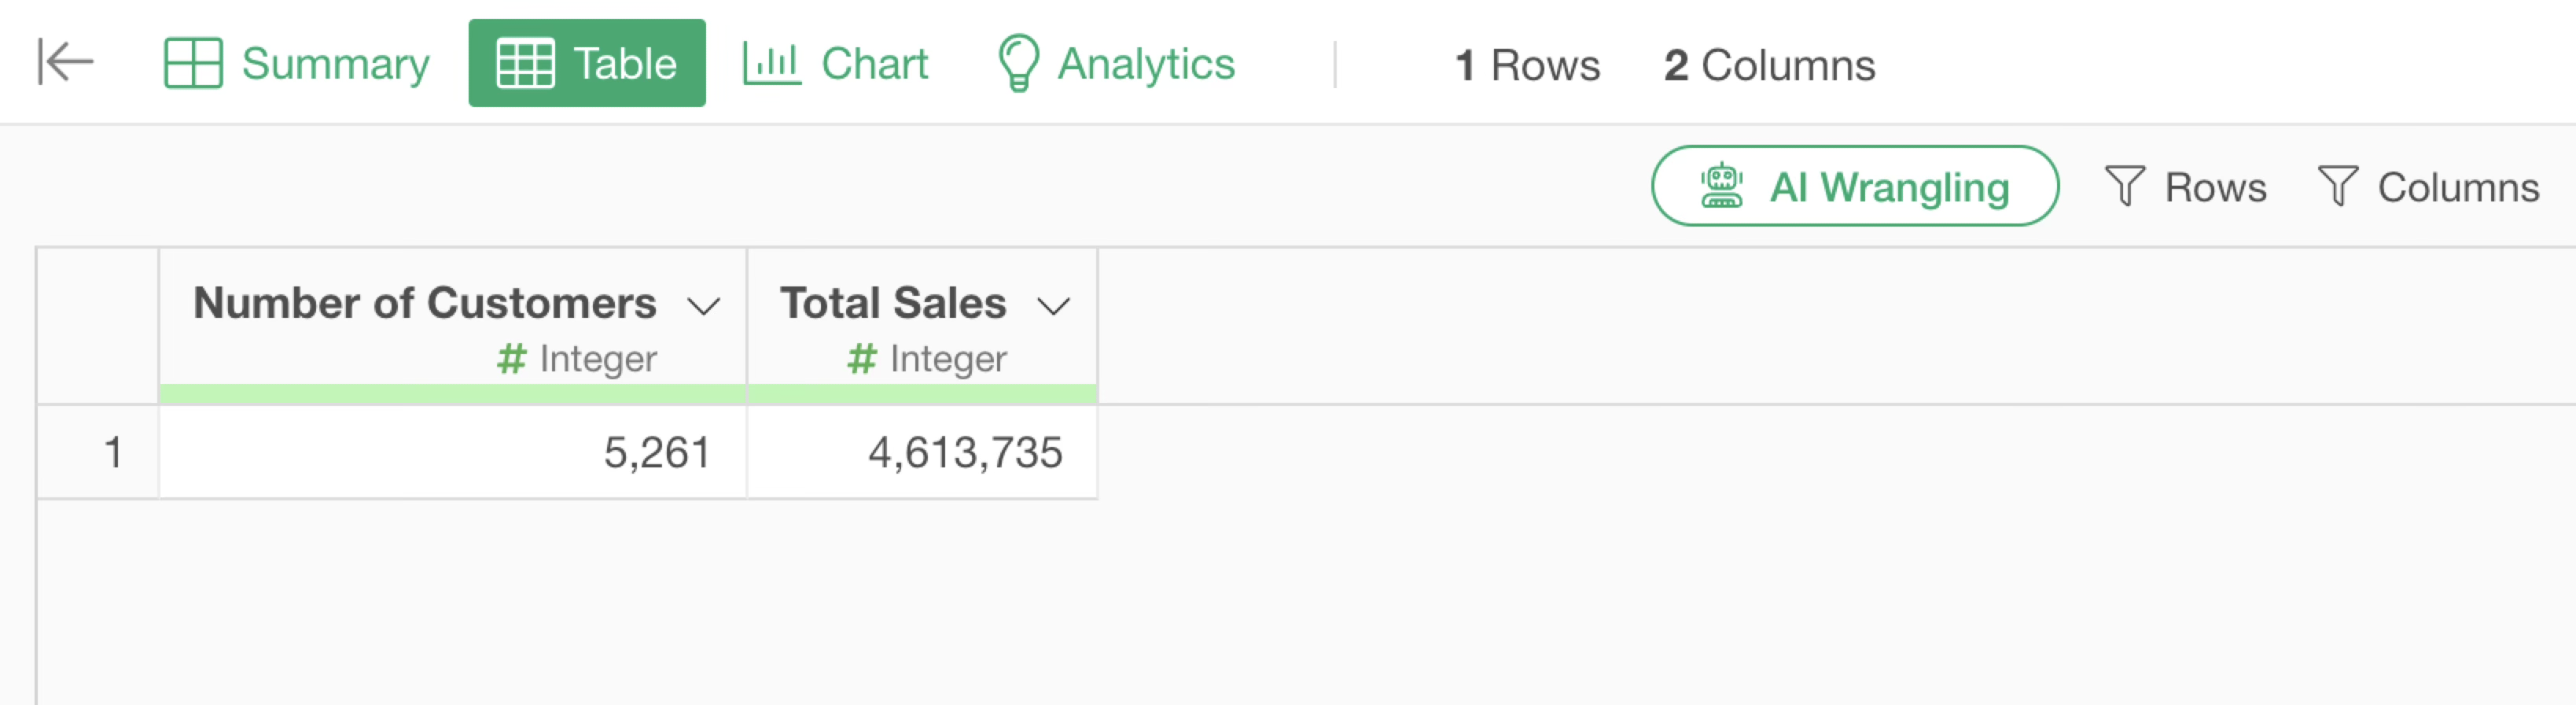
Task: Click the hash type icon under Total Sales
Action: 861,359
